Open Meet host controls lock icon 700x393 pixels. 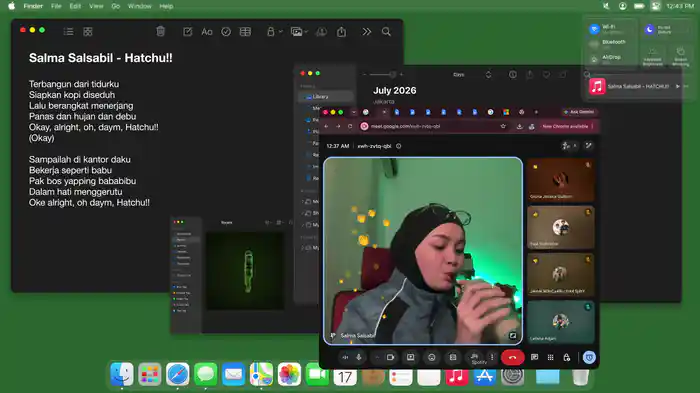(x=567, y=357)
